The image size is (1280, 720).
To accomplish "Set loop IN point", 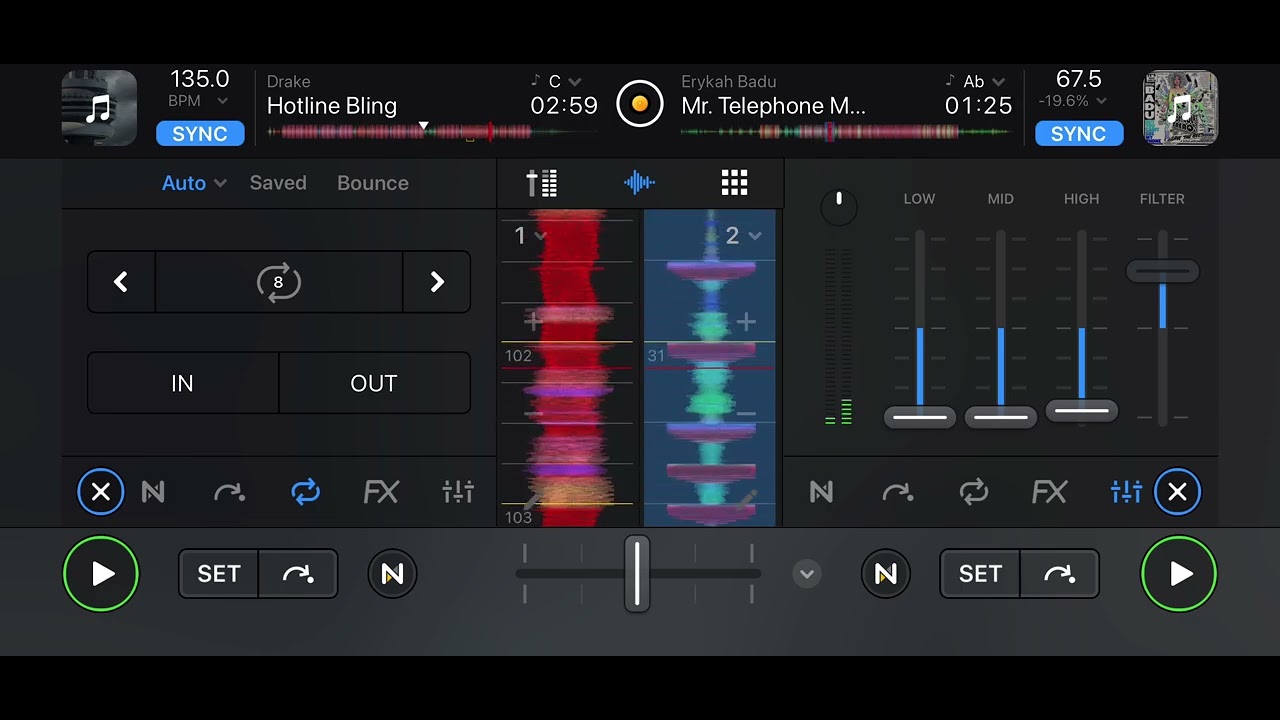I will 182,384.
